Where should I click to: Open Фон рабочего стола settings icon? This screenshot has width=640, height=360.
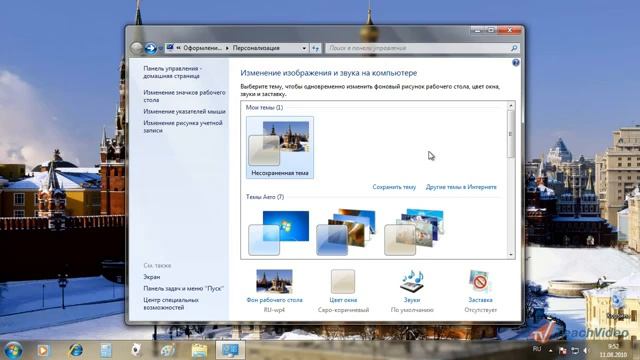click(274, 281)
